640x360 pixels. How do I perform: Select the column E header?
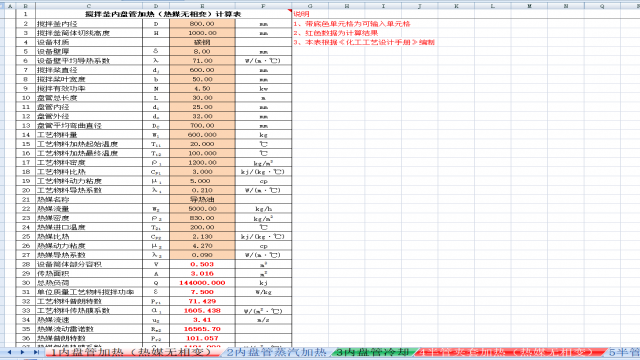coord(202,6)
